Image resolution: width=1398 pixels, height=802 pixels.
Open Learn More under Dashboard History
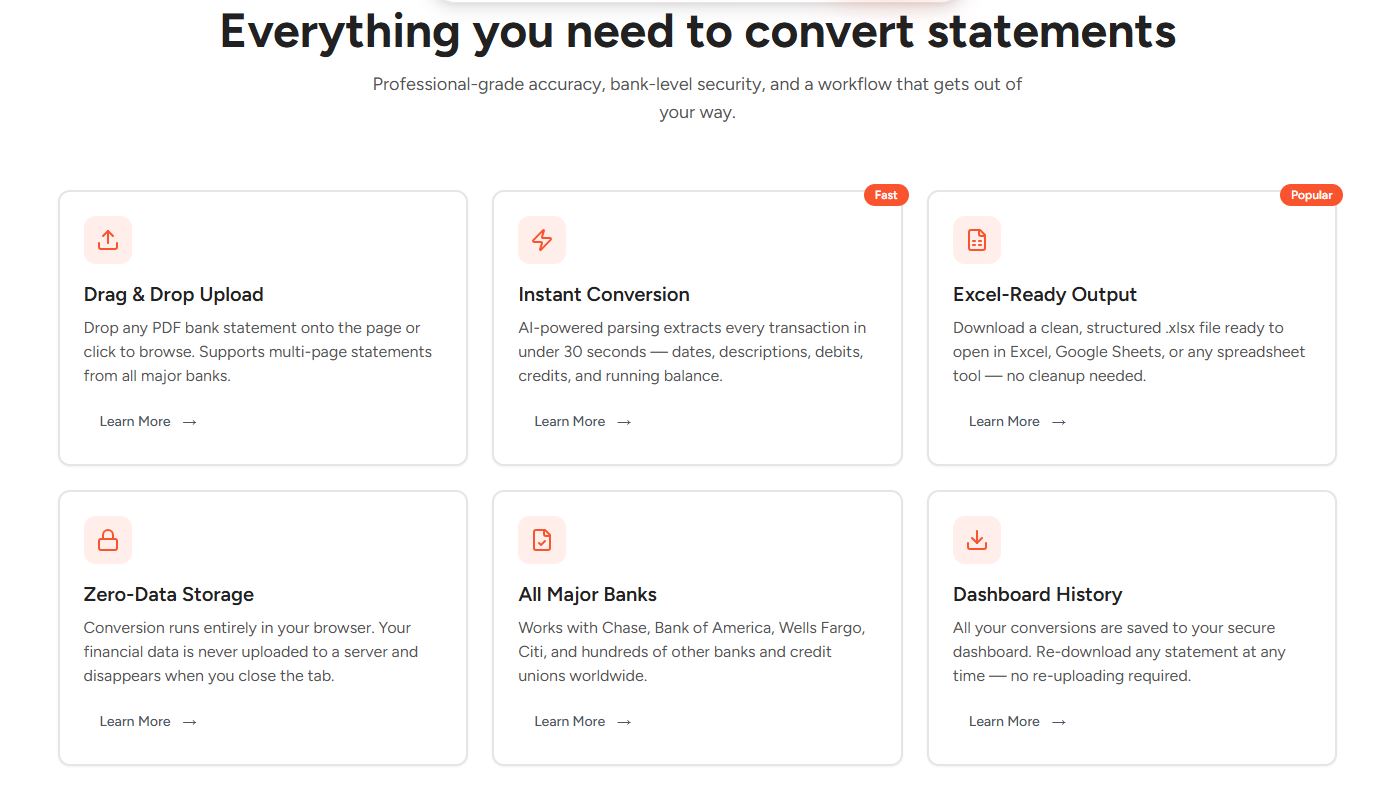tap(1017, 722)
